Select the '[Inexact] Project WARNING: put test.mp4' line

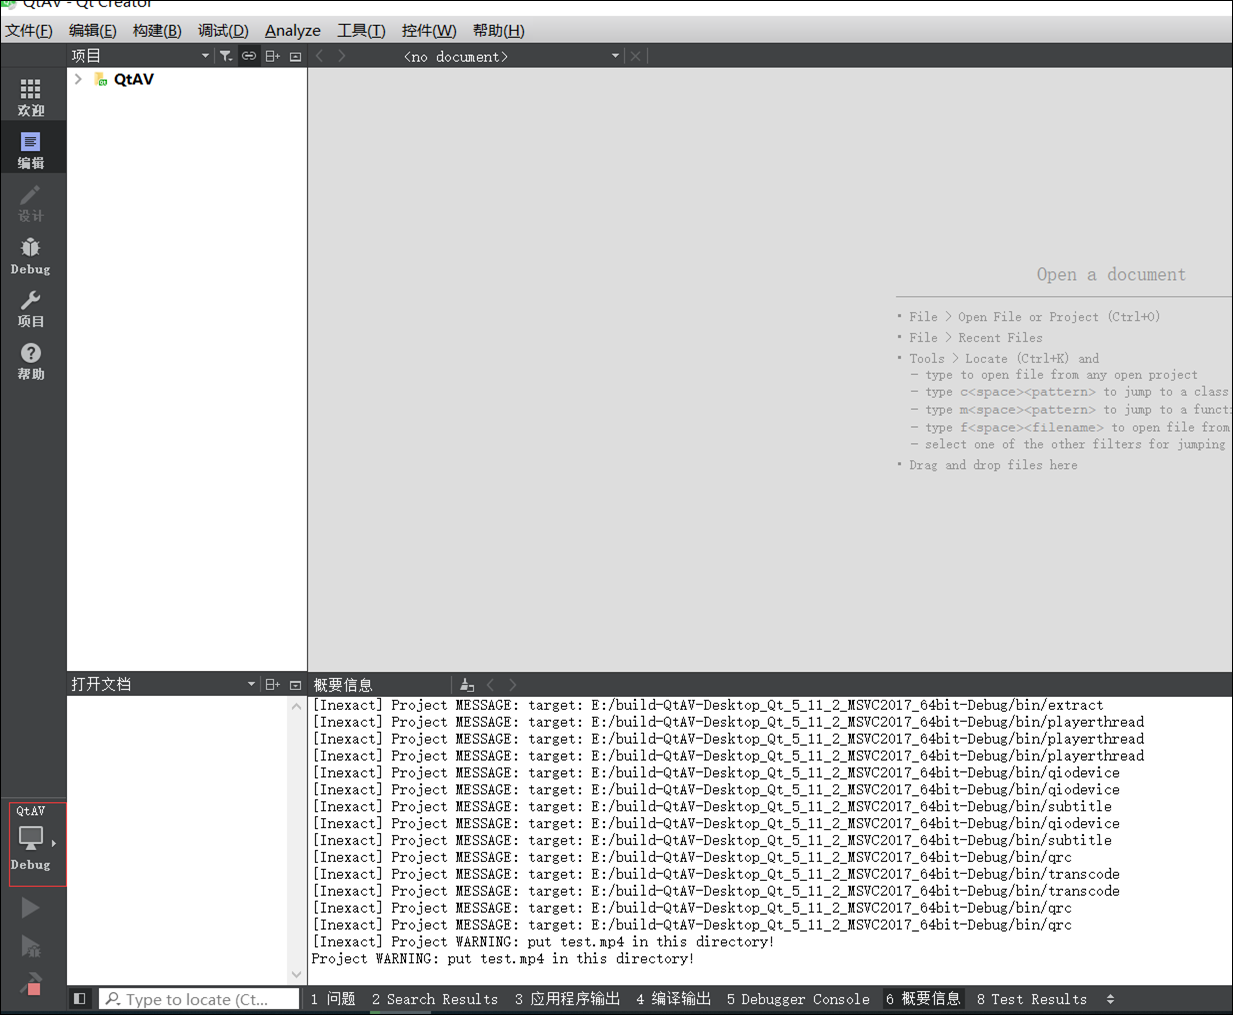[543, 942]
